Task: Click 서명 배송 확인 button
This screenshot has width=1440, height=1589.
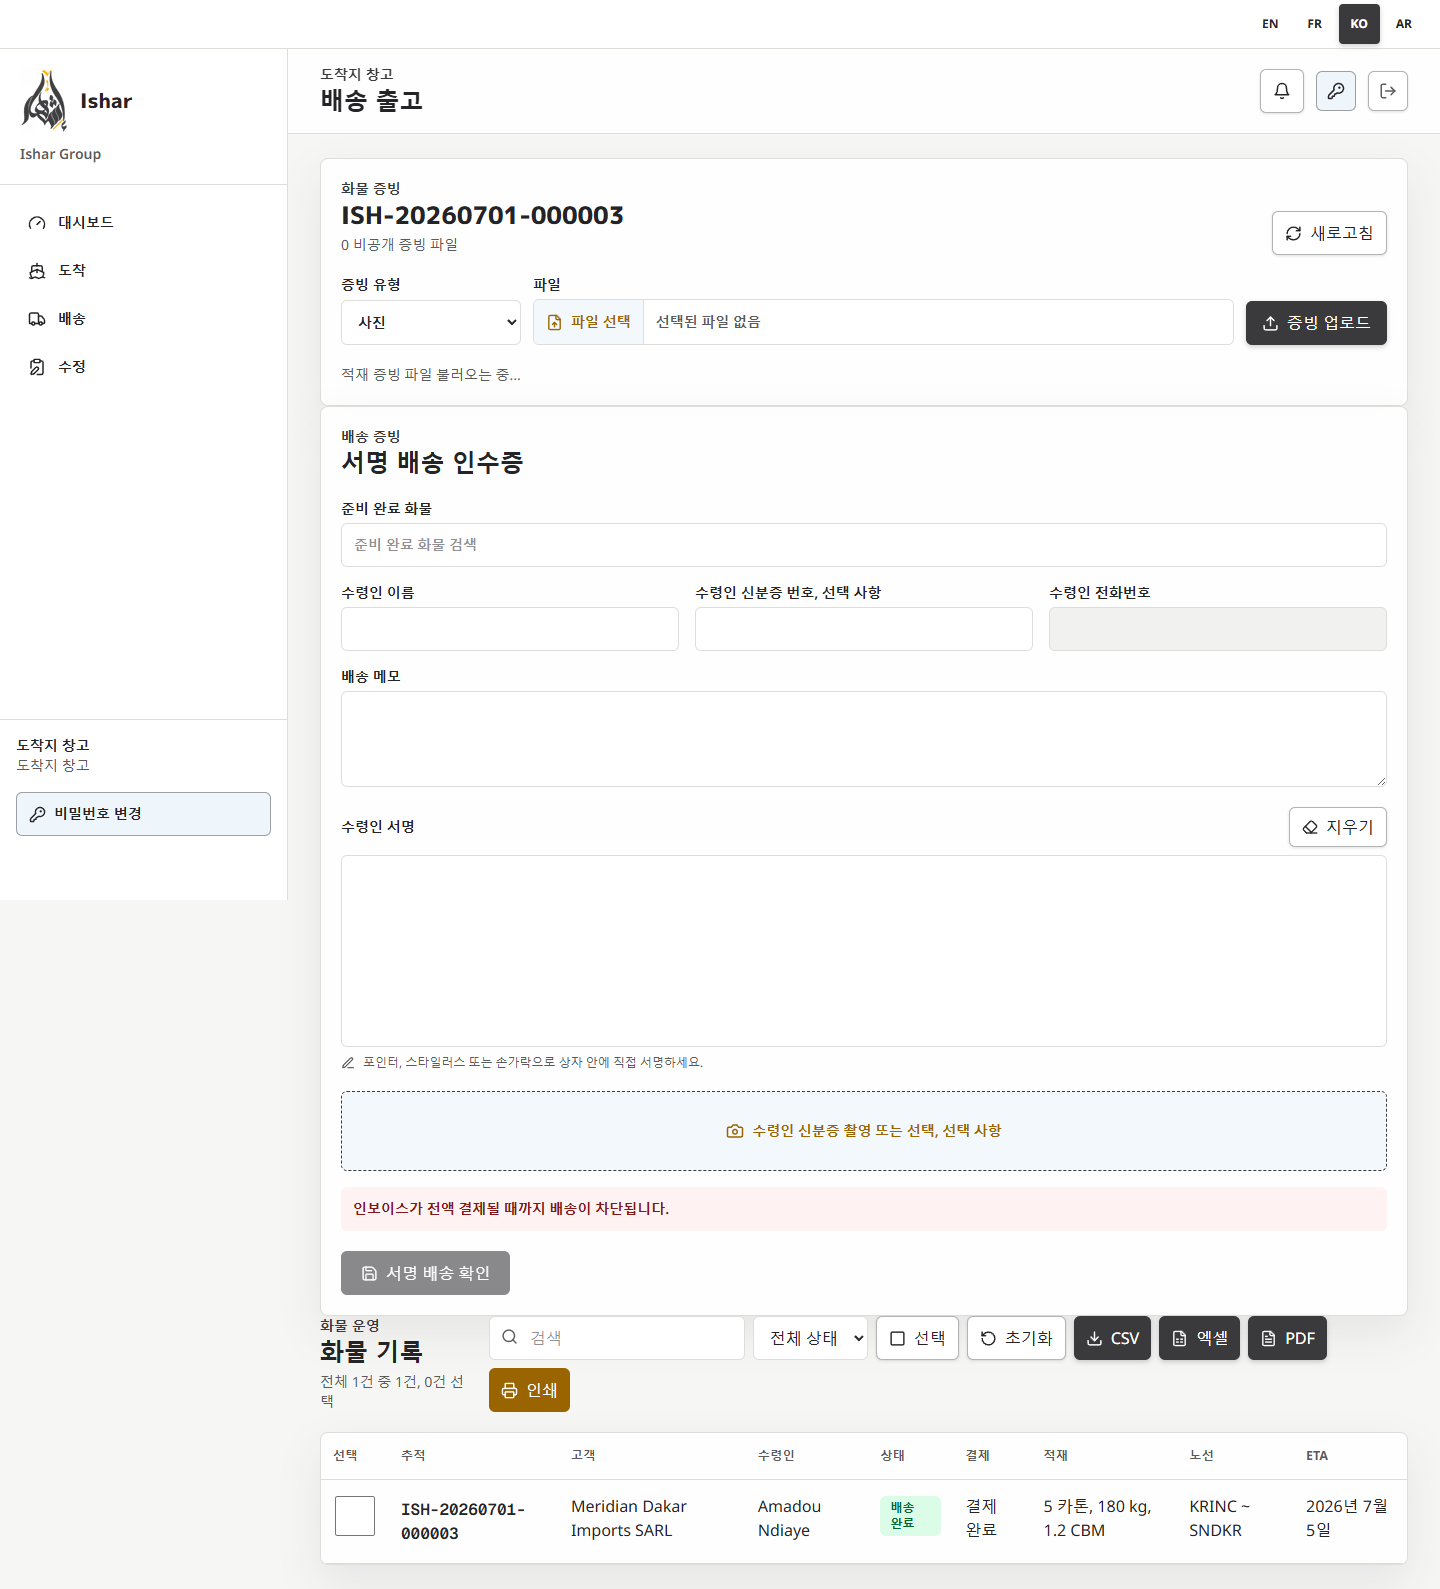Action: [x=425, y=1273]
